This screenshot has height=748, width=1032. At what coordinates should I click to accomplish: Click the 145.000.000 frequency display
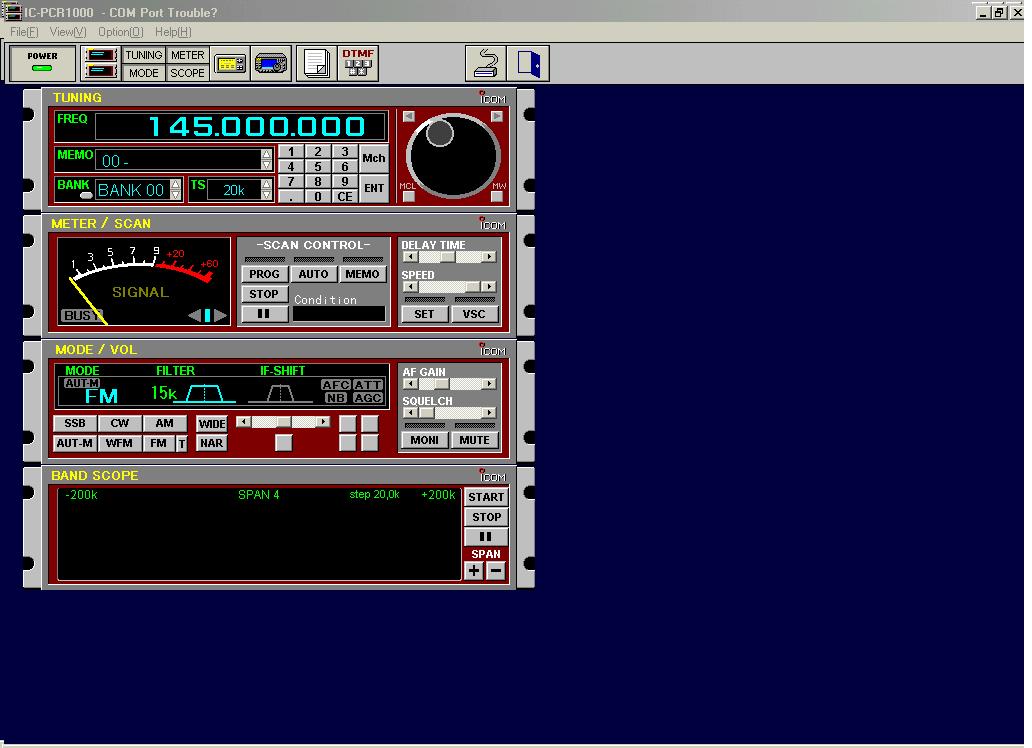(241, 126)
